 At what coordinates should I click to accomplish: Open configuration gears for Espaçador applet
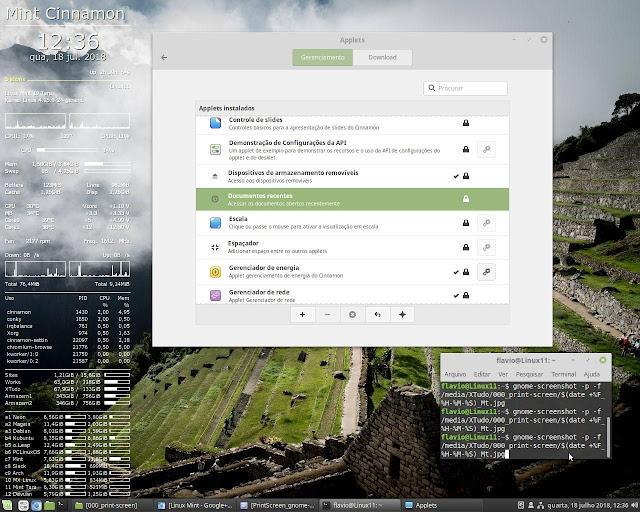point(486,247)
